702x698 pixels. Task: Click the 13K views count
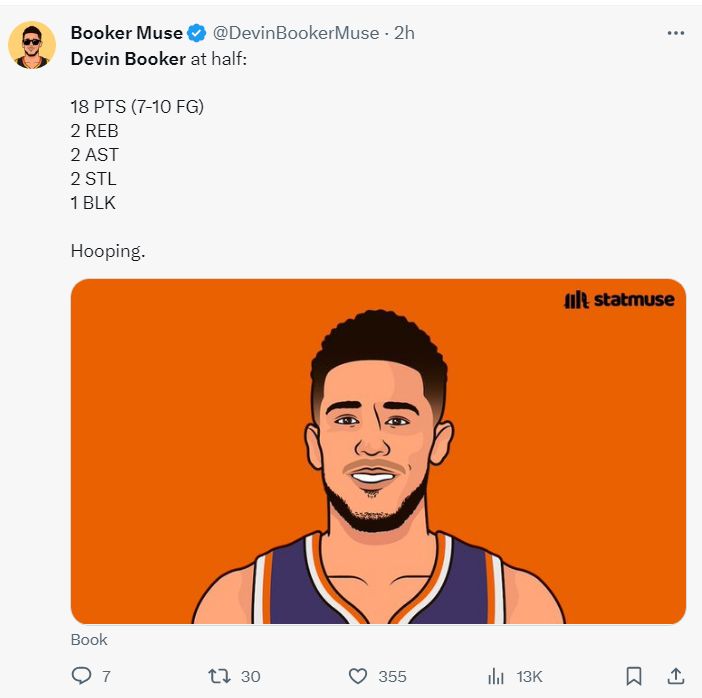click(x=529, y=677)
